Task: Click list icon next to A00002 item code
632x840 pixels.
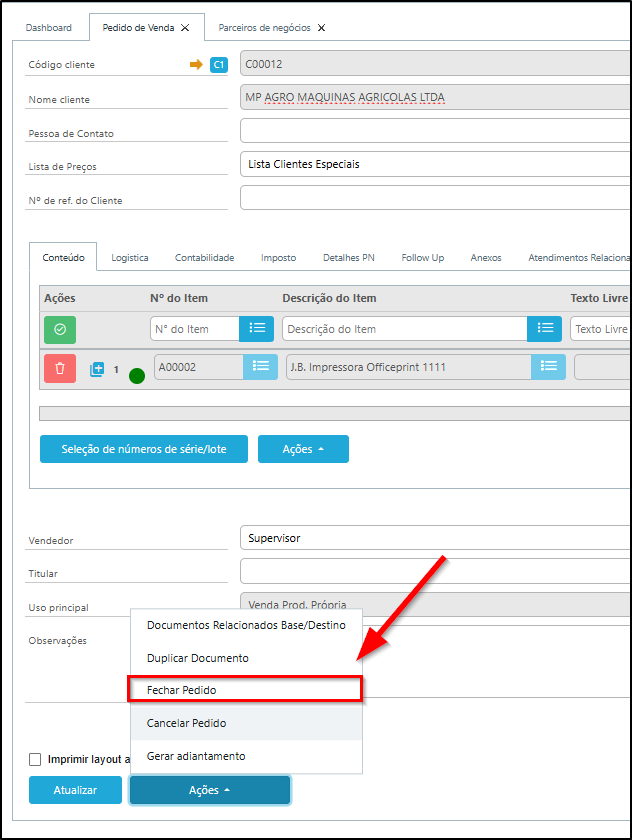Action: (x=260, y=367)
